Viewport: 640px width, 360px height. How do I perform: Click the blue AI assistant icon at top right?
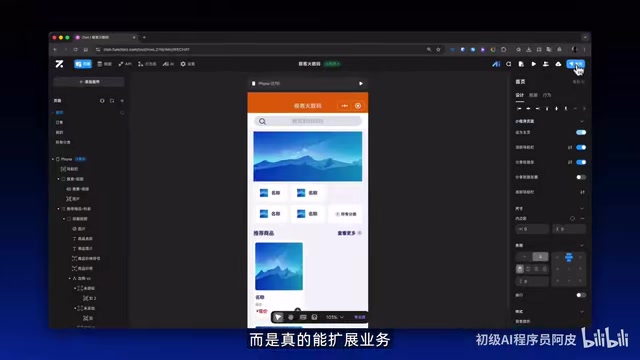click(x=496, y=64)
